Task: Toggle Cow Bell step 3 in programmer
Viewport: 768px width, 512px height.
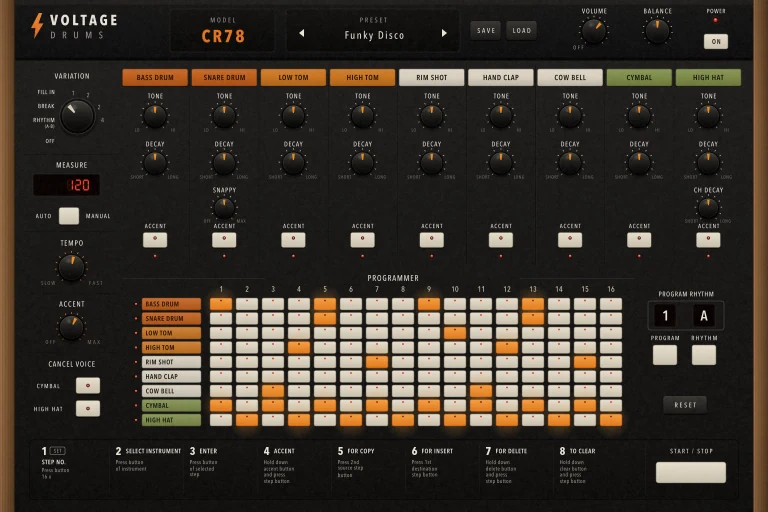Action: pos(273,391)
